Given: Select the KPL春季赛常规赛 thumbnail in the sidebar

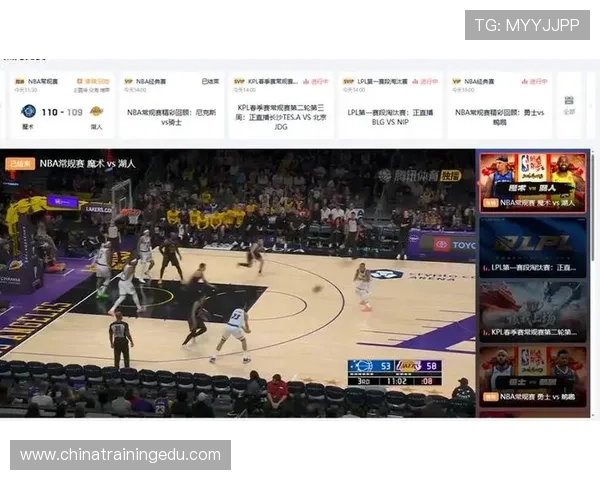Looking at the screenshot, I should 533,312.
